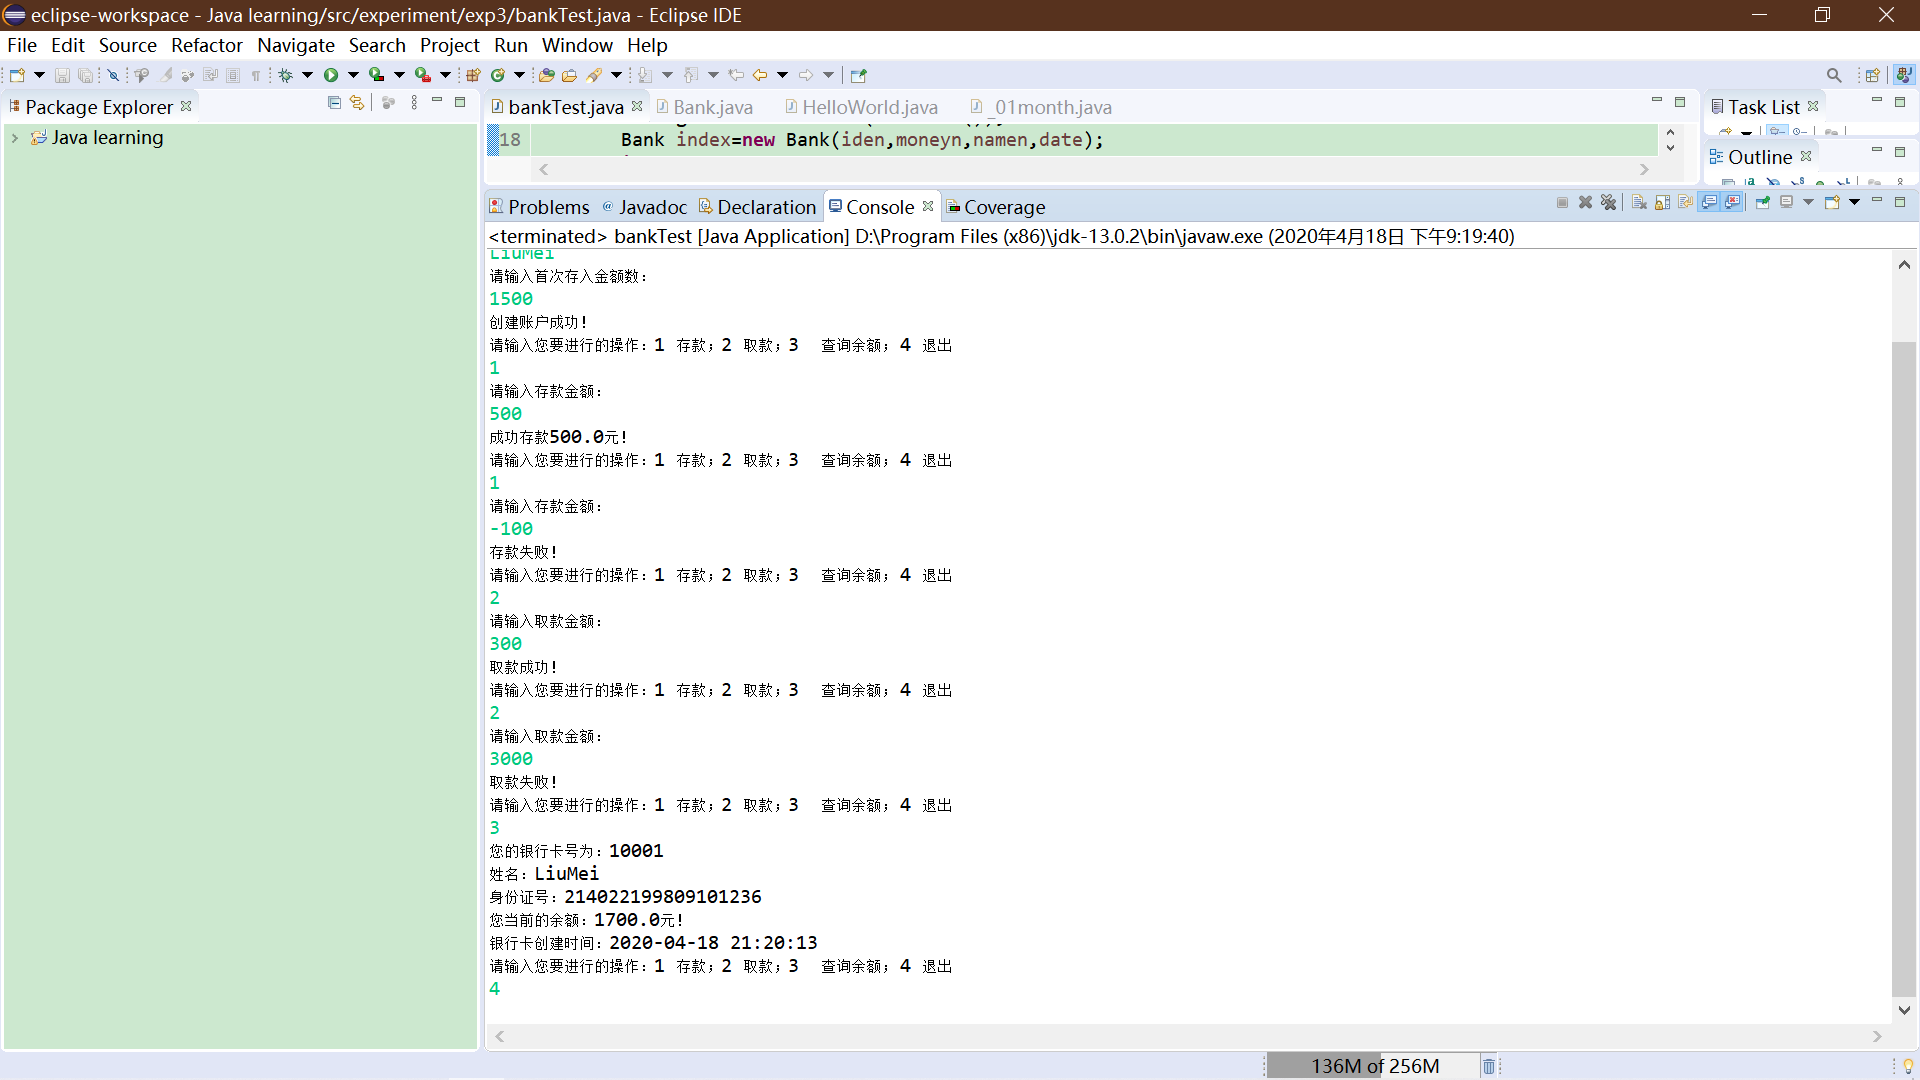Open the Run button dropdown arrow
The image size is (1920, 1080).
[353, 75]
